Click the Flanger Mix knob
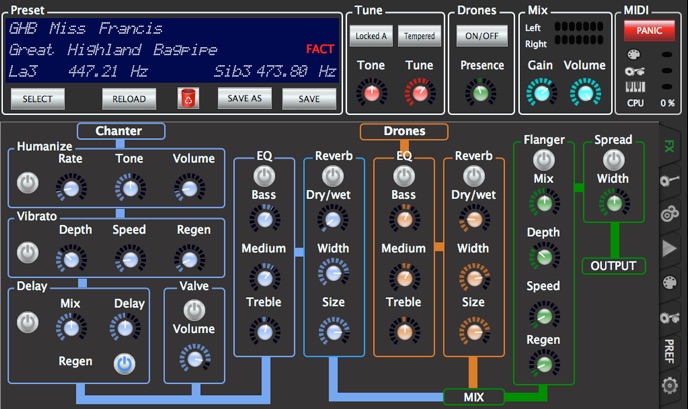Screen dimensions: 688x409 545,203
